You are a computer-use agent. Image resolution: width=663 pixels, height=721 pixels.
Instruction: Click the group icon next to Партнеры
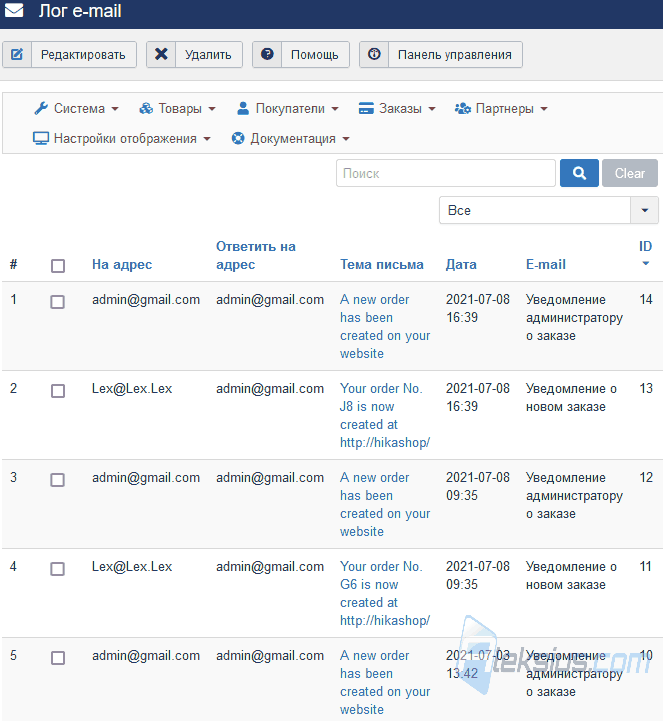pos(463,109)
